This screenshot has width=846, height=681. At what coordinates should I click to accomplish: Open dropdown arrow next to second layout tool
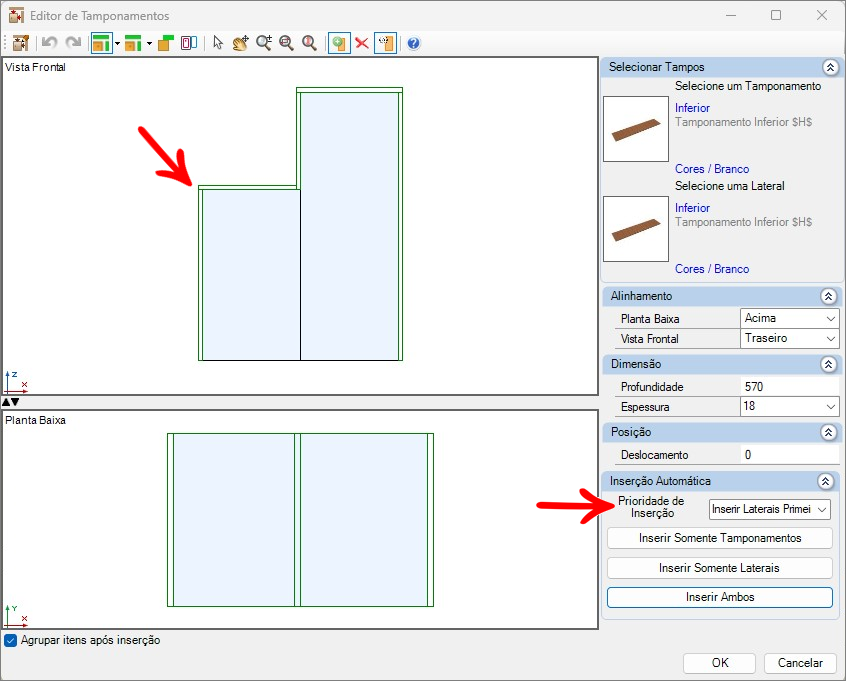pyautogui.click(x=149, y=43)
